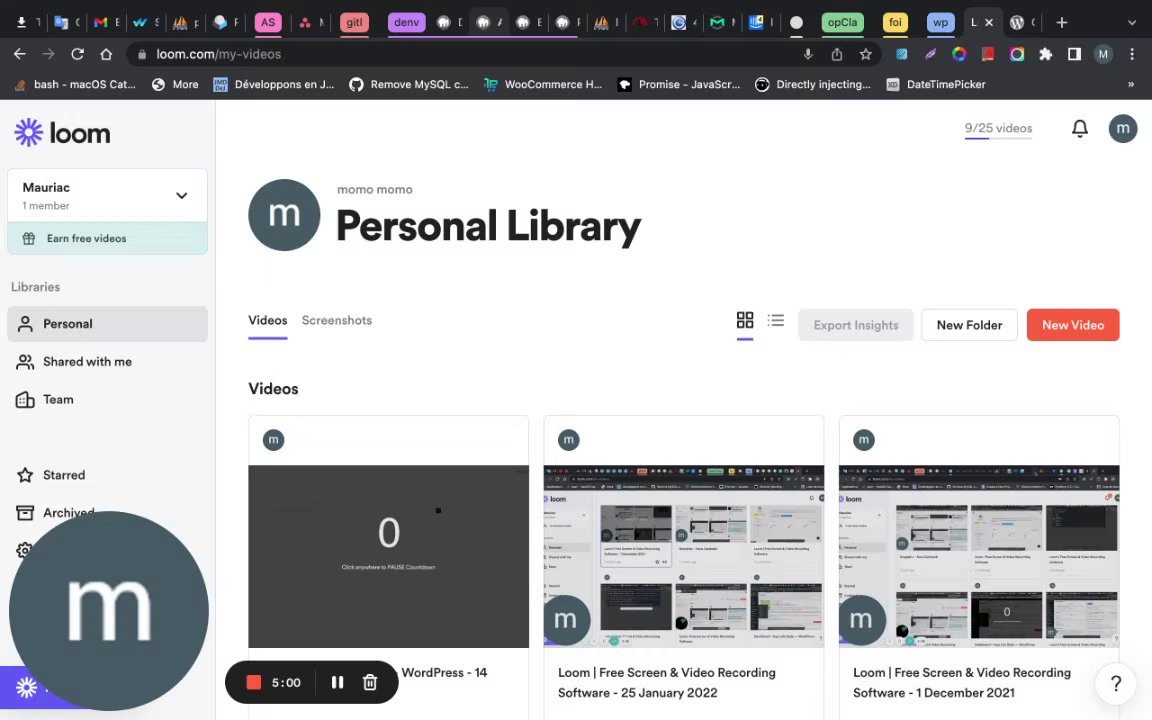Switch to the wp tab group
The width and height of the screenshot is (1152, 720).
point(940,23)
